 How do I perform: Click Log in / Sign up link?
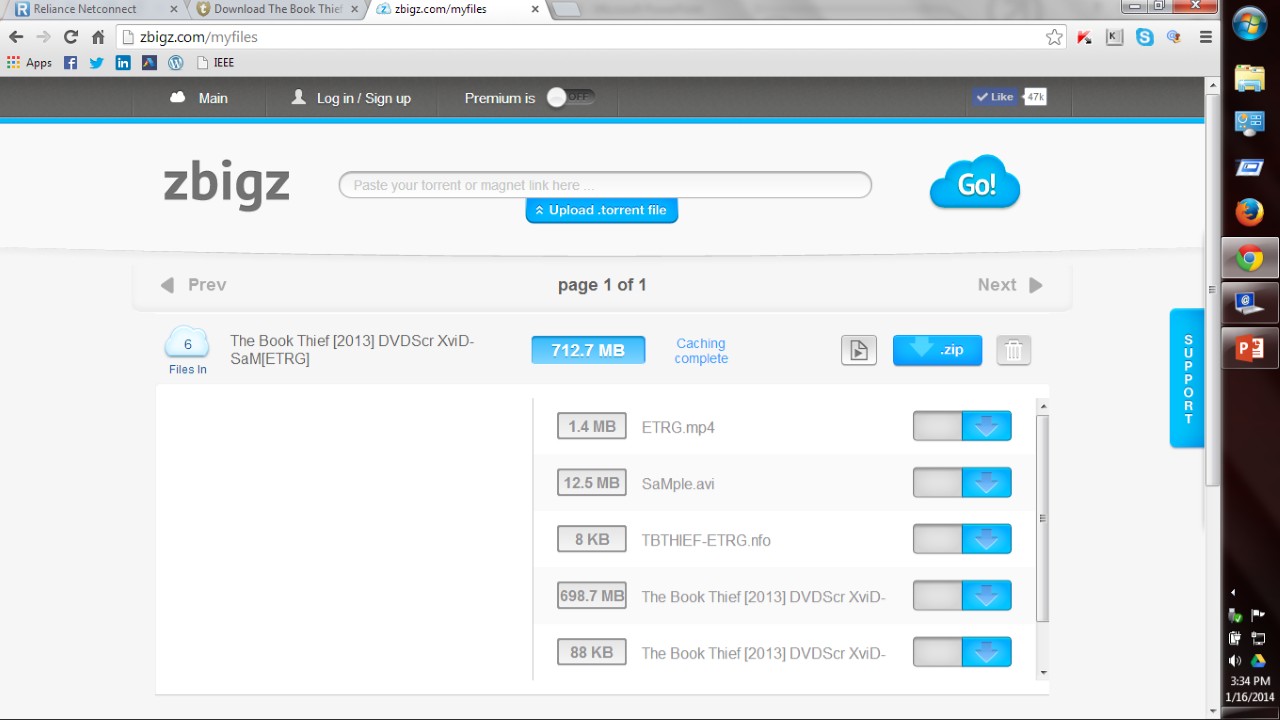(x=351, y=98)
